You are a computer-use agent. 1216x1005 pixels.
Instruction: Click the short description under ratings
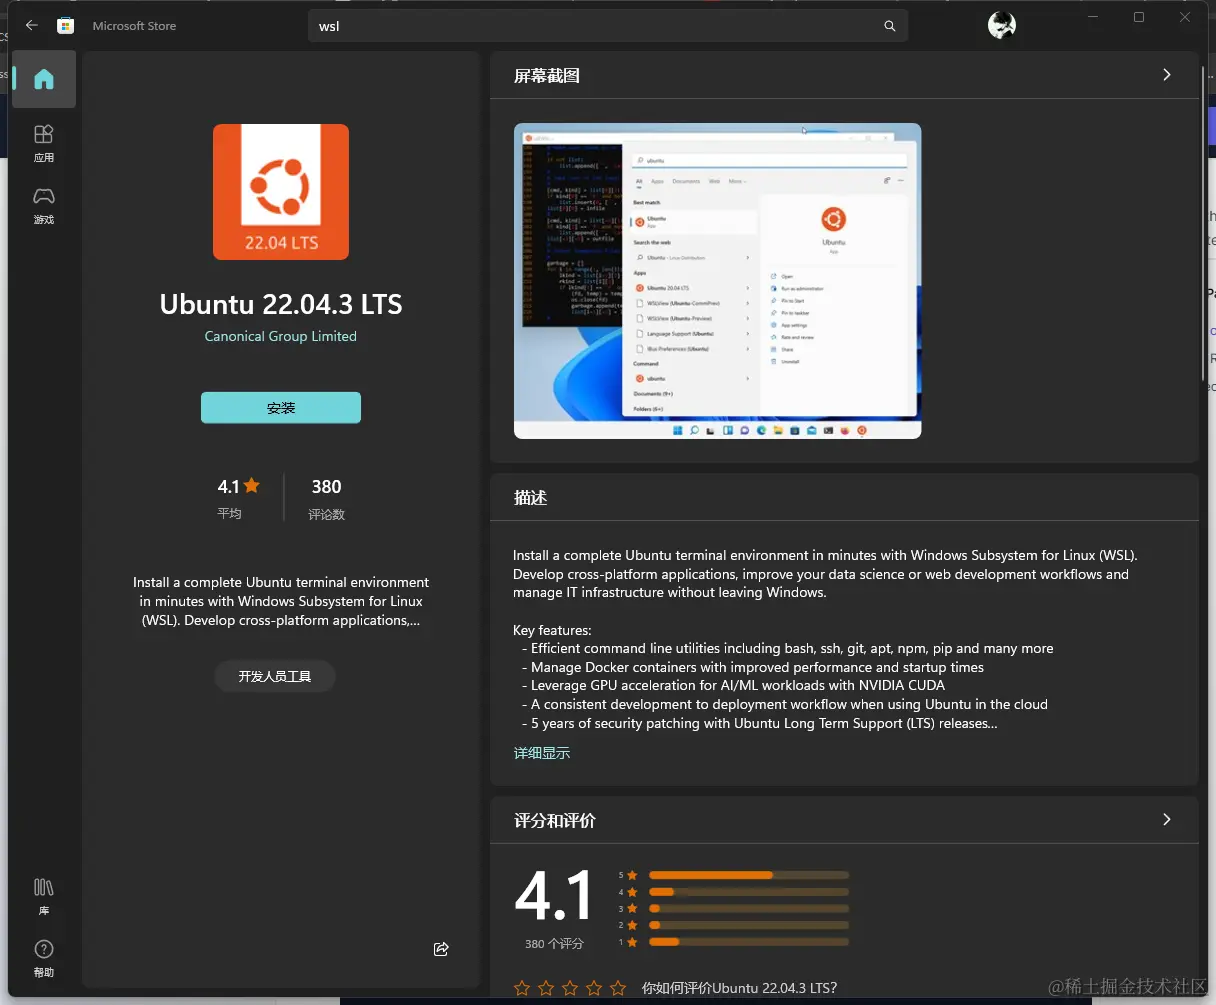coord(281,601)
